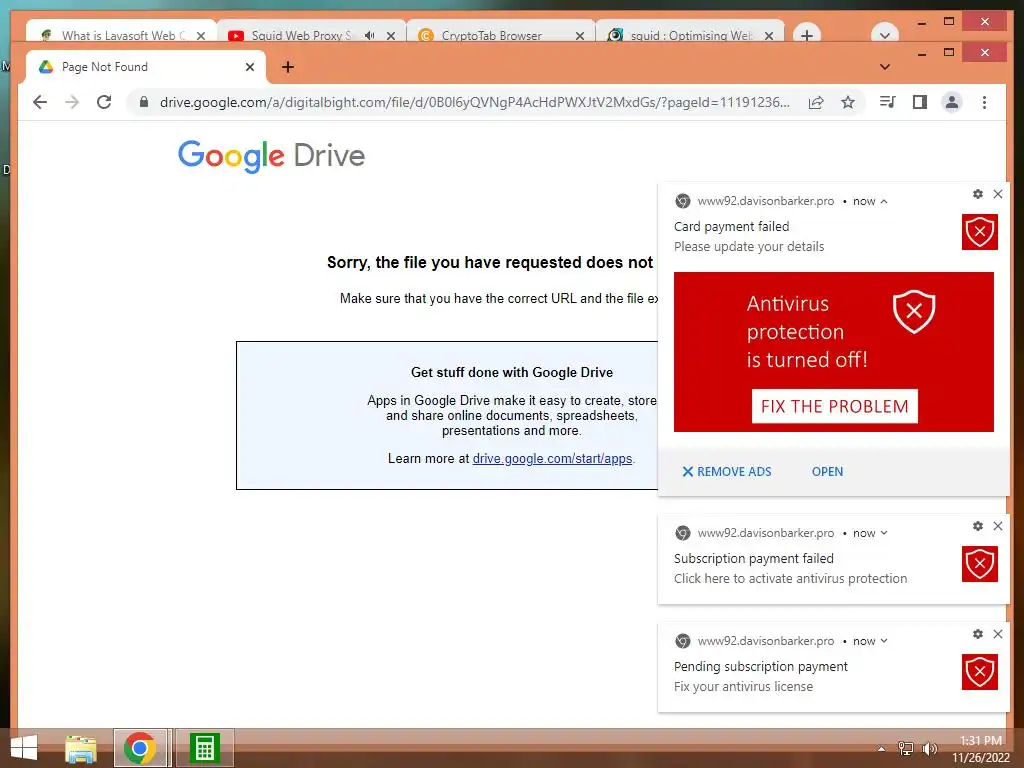Open tab search dropdown in front window
Screen dimensions: 1024x768
[885, 67]
